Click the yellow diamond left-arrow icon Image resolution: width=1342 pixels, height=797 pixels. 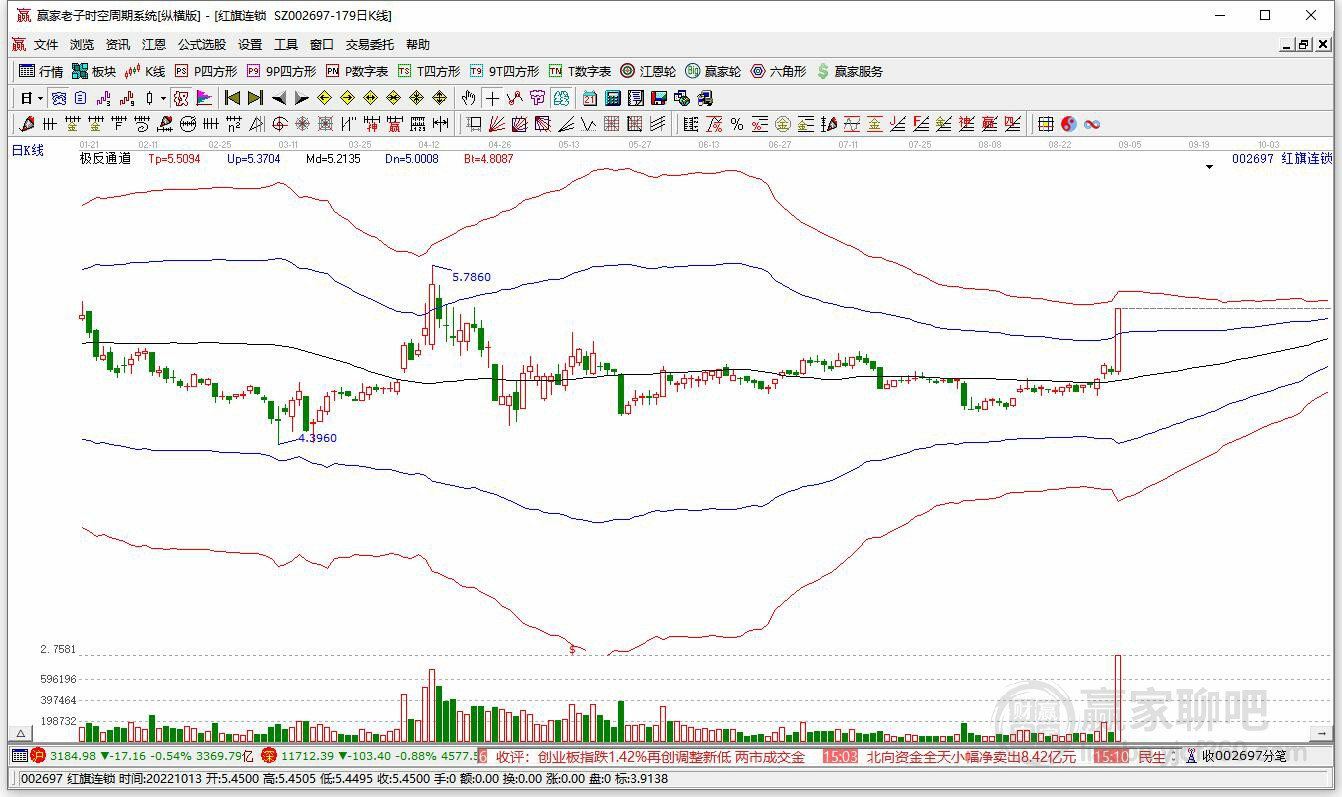[x=324, y=98]
